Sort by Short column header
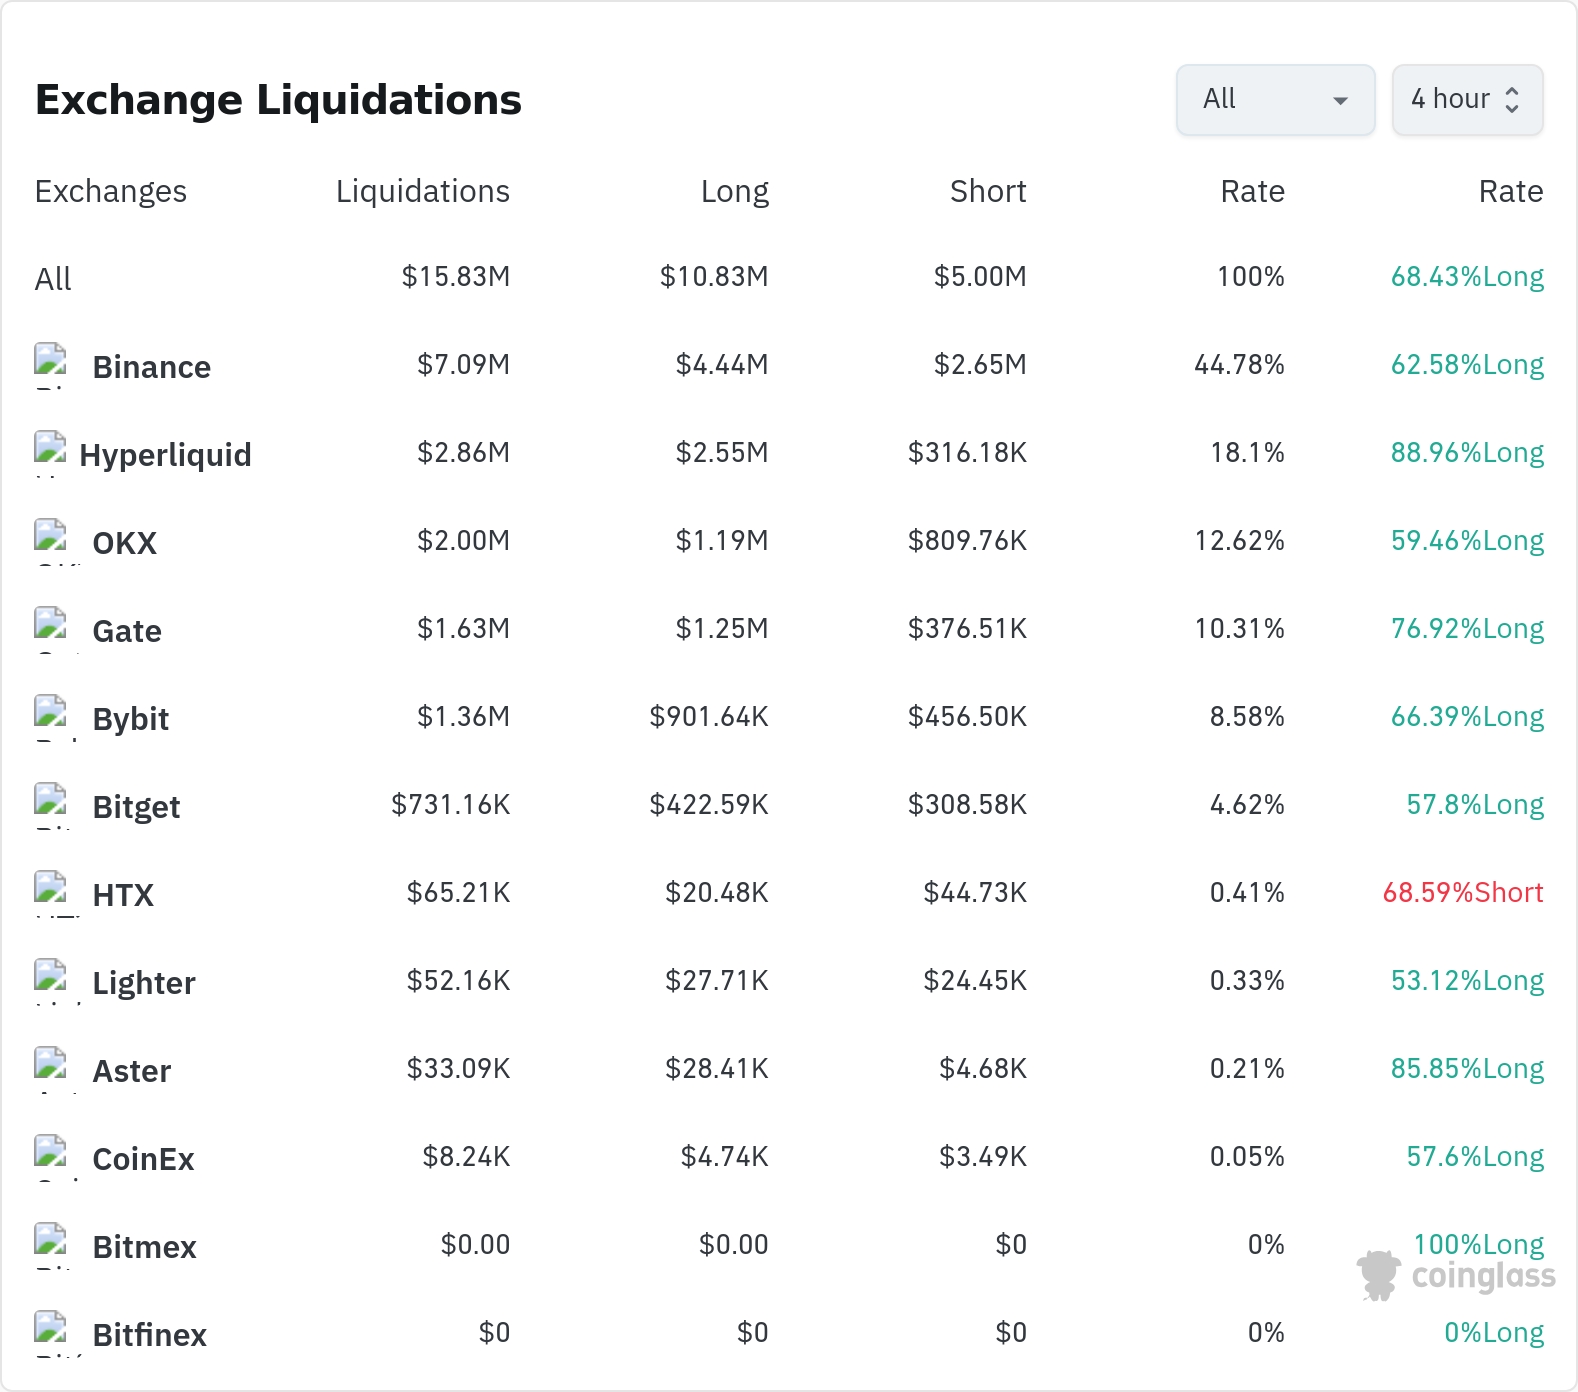Screen dimensions: 1578x1392 pos(988,191)
